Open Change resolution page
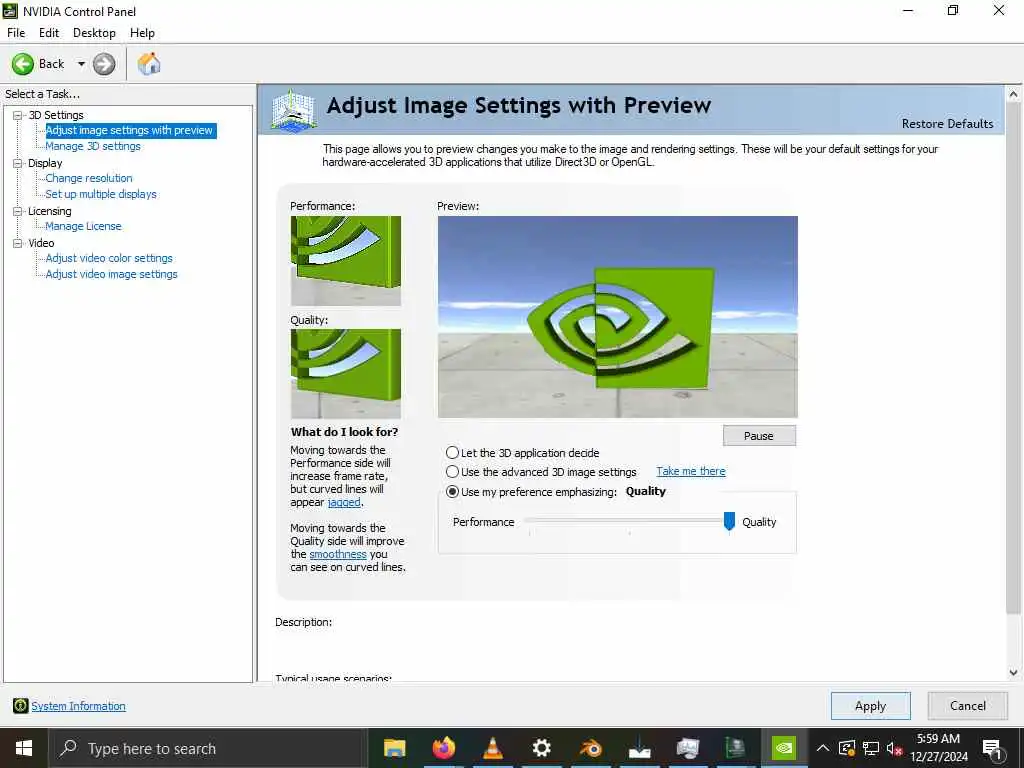The width and height of the screenshot is (1024, 768). pos(89,178)
